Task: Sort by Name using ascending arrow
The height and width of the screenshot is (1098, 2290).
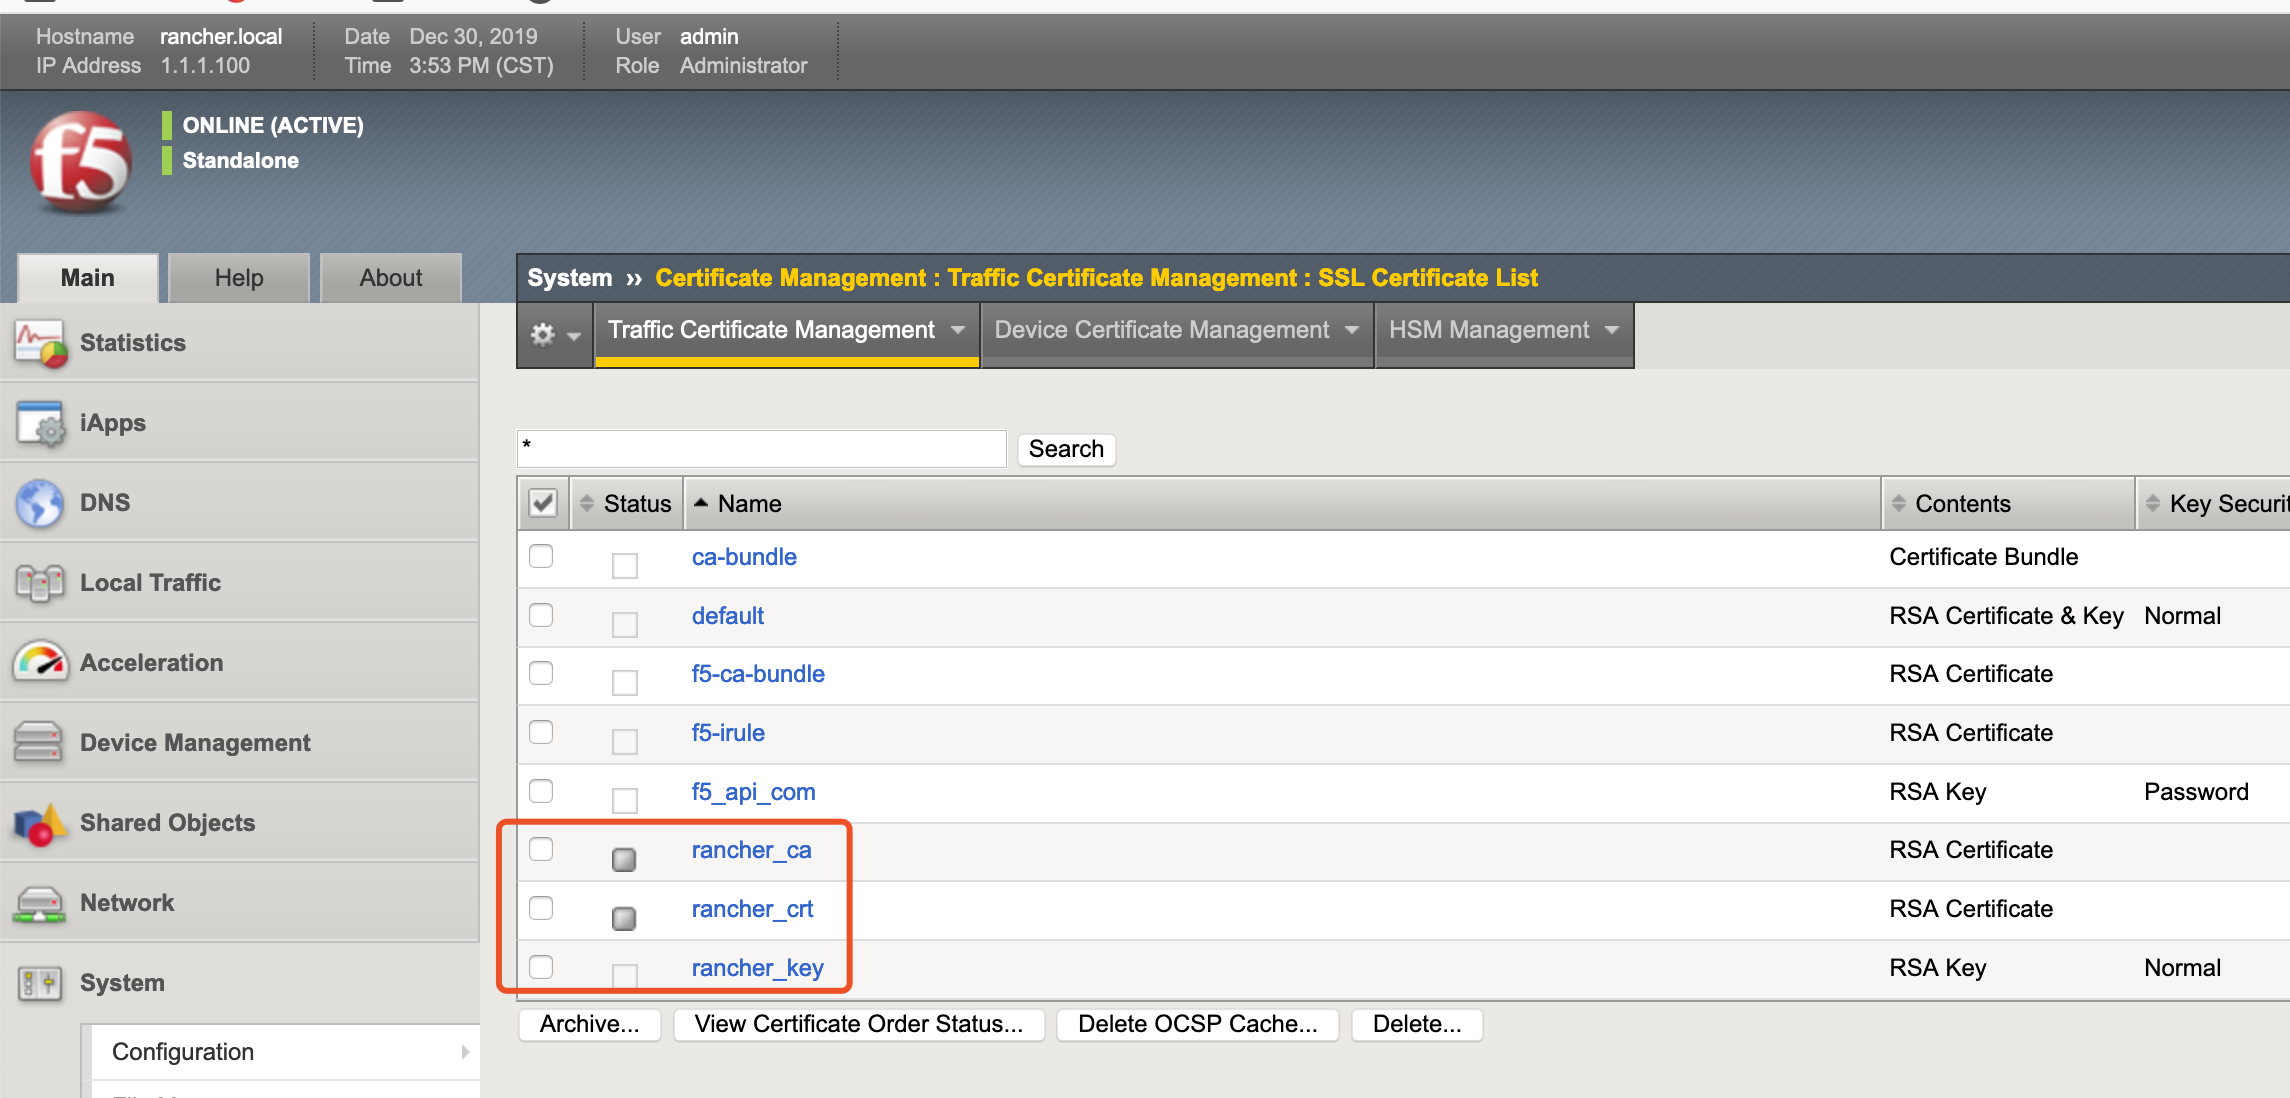Action: point(701,503)
